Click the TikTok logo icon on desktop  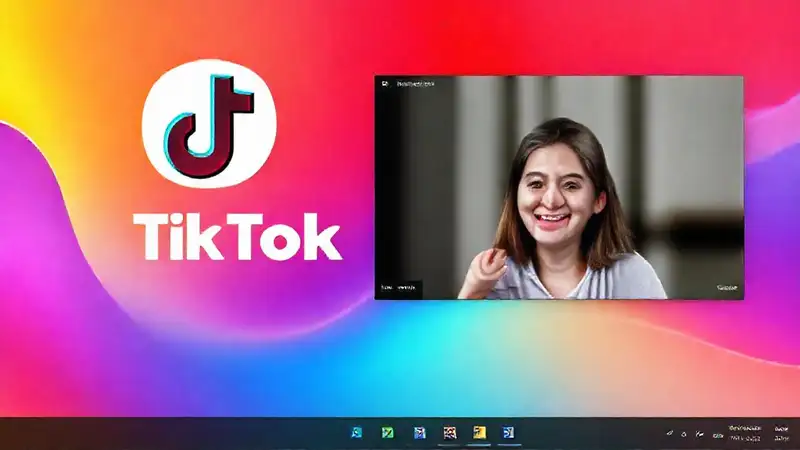[209, 123]
